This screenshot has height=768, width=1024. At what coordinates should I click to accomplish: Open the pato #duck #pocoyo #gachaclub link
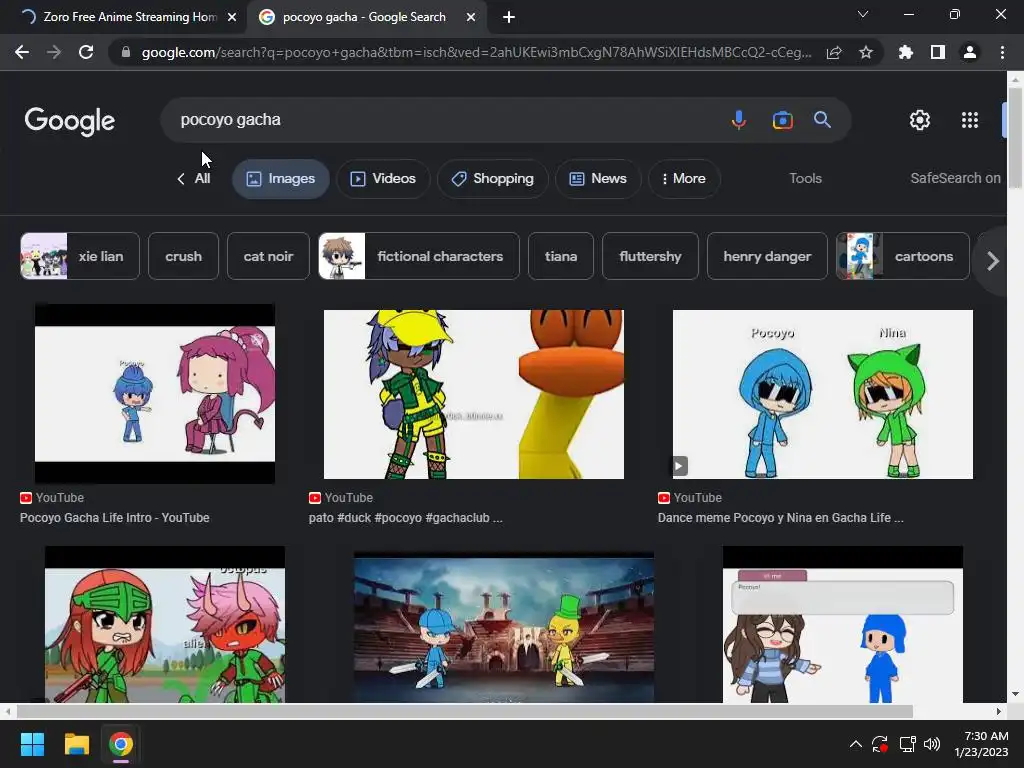point(406,518)
